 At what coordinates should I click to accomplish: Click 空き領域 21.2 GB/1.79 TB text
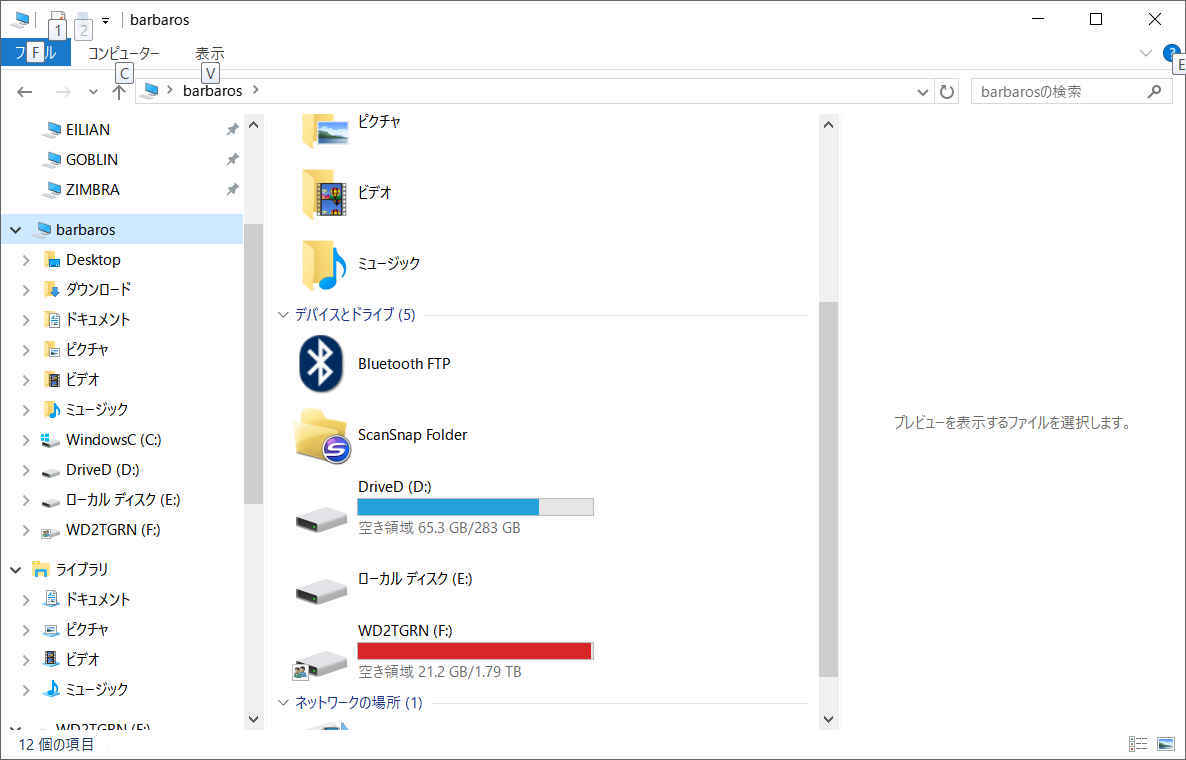coord(440,672)
